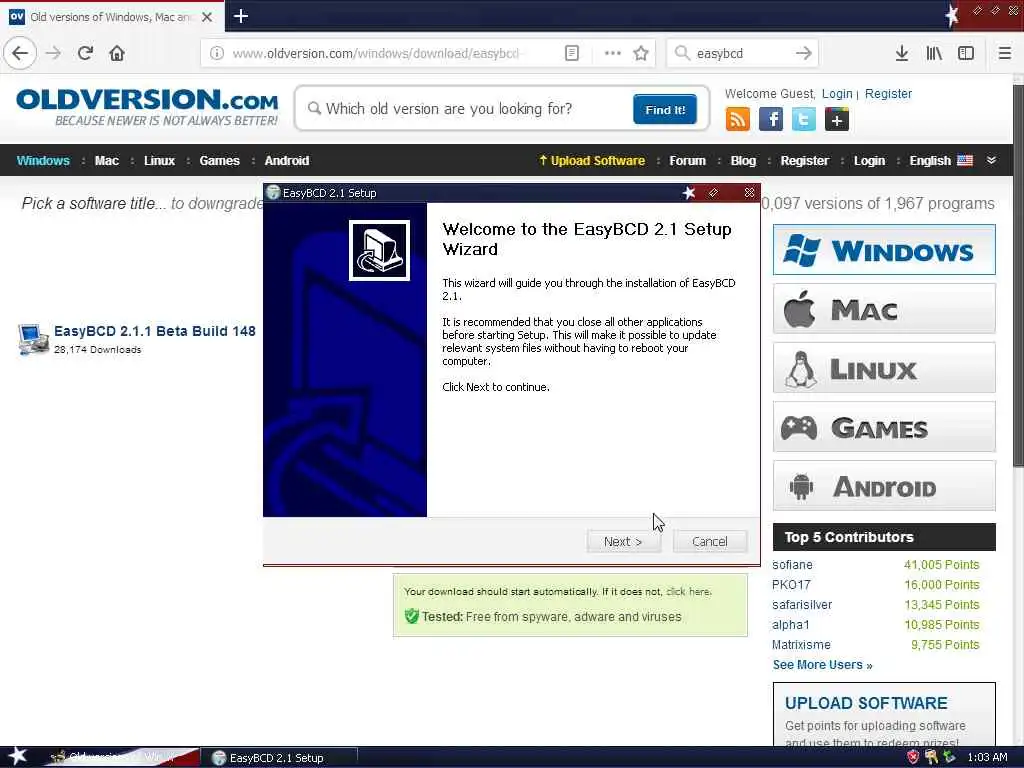The width and height of the screenshot is (1024, 768).
Task: Open the Forum nav item
Action: (687, 161)
